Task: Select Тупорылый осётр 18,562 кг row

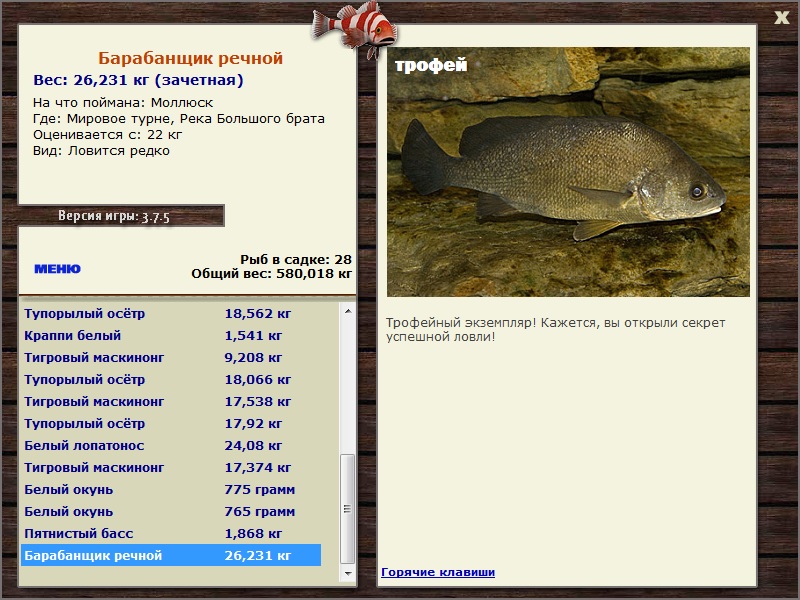Action: [171, 314]
